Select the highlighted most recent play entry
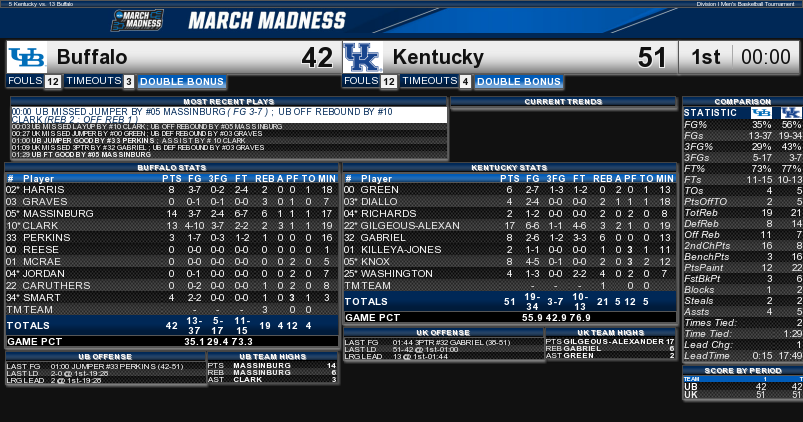 [229, 115]
